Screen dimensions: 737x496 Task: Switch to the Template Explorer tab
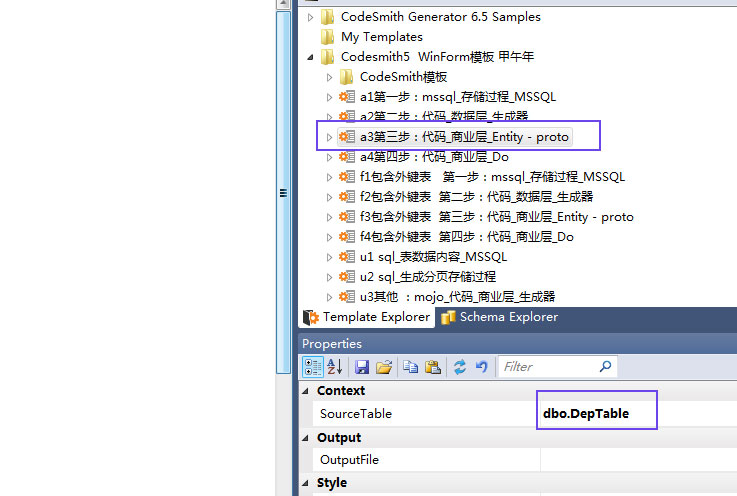[367, 317]
